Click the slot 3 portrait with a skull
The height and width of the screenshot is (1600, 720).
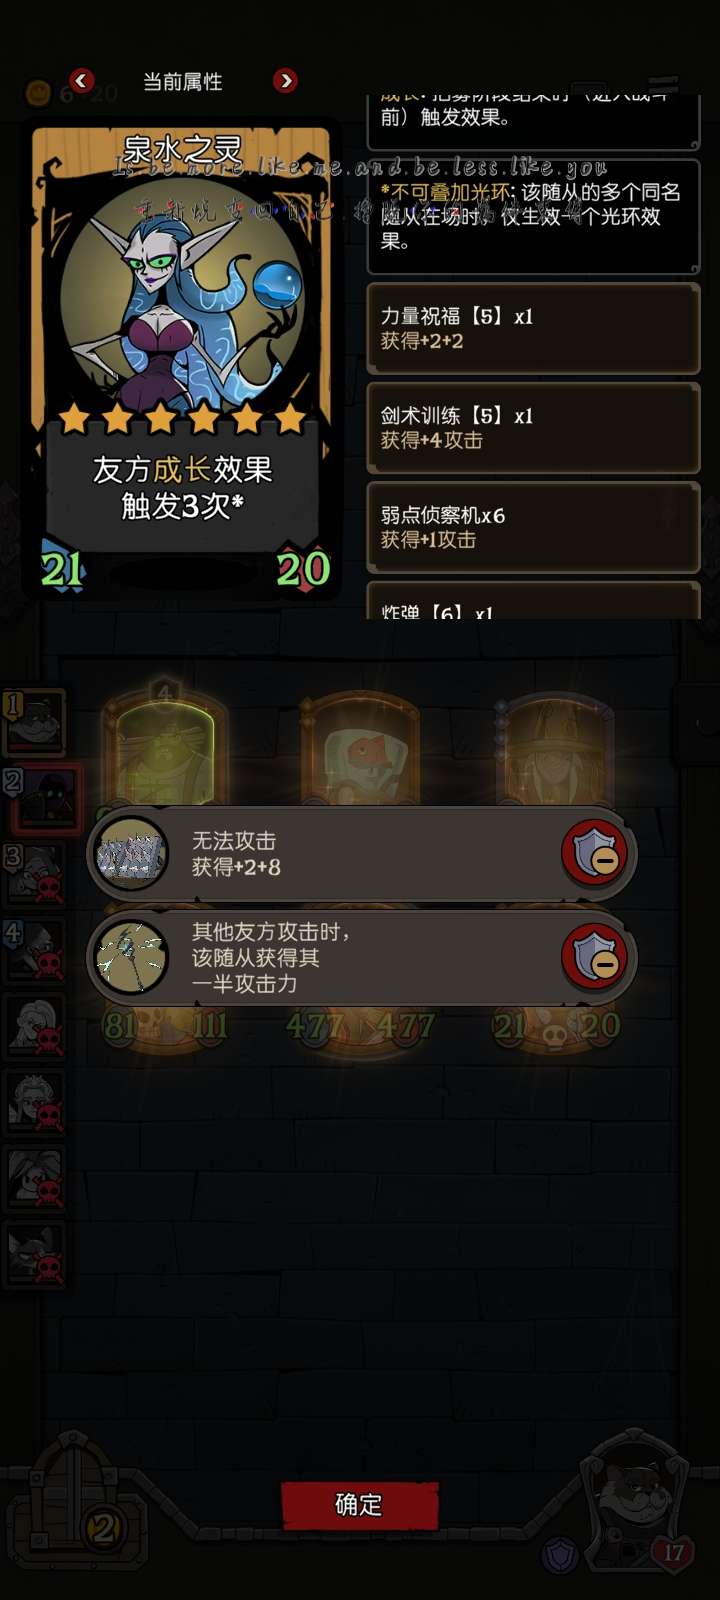[x=34, y=873]
